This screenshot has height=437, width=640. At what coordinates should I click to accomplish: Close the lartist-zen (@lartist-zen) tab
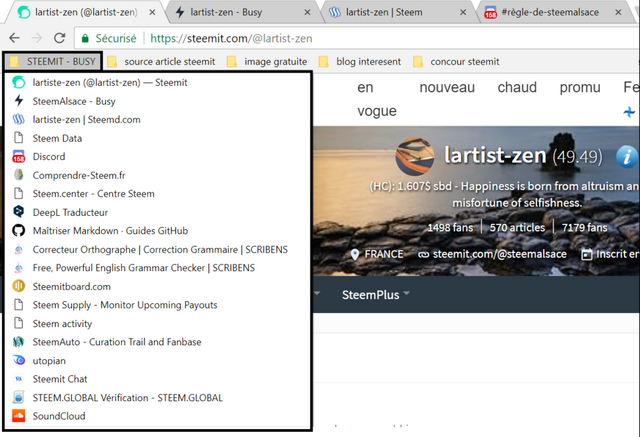[x=152, y=13]
